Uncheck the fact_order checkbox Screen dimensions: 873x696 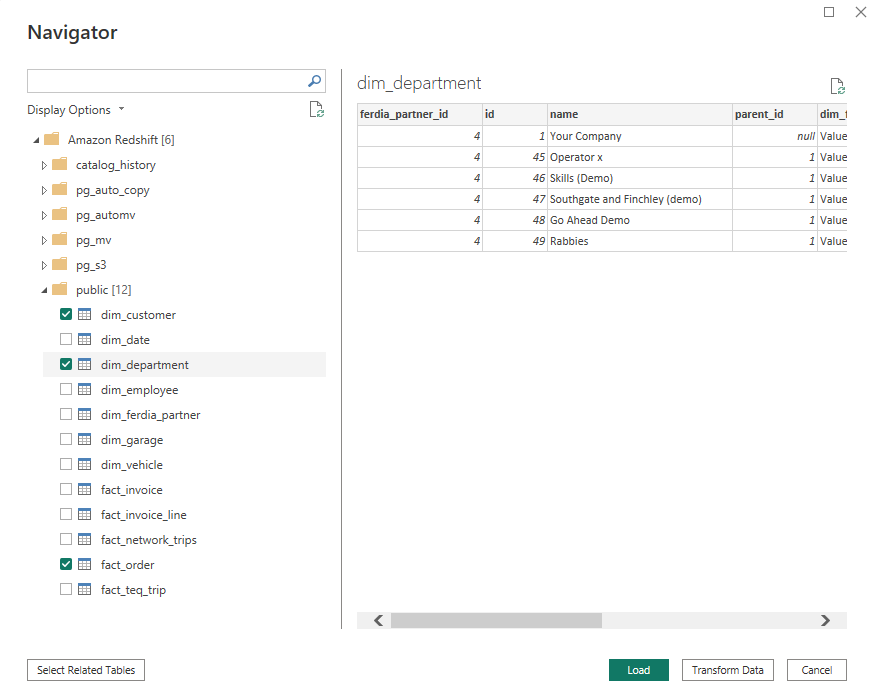66,564
